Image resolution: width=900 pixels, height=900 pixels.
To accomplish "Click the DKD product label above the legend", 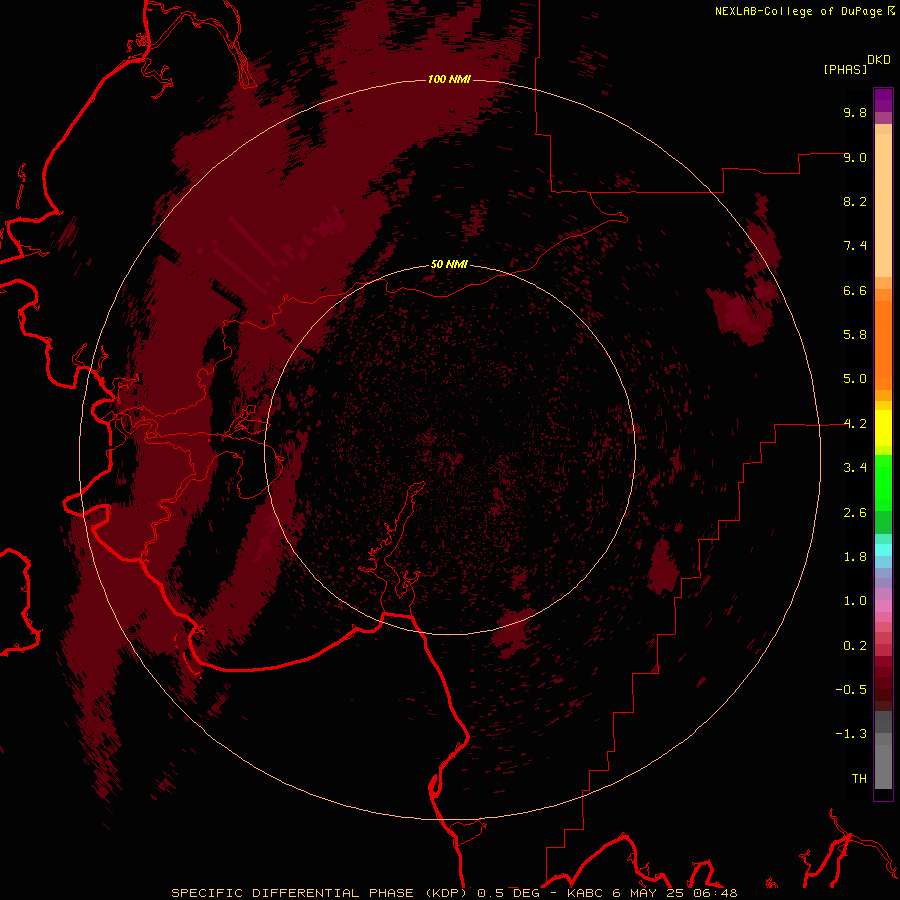I will pyautogui.click(x=878, y=60).
